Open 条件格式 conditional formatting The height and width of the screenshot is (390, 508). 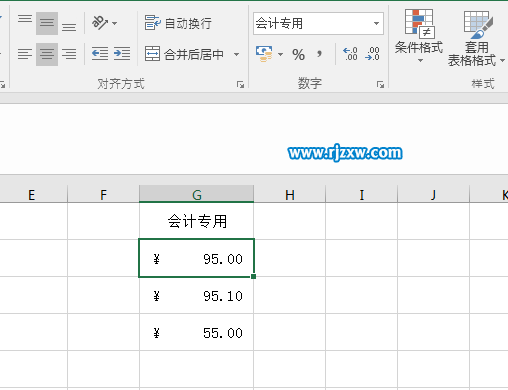pyautogui.click(x=419, y=36)
